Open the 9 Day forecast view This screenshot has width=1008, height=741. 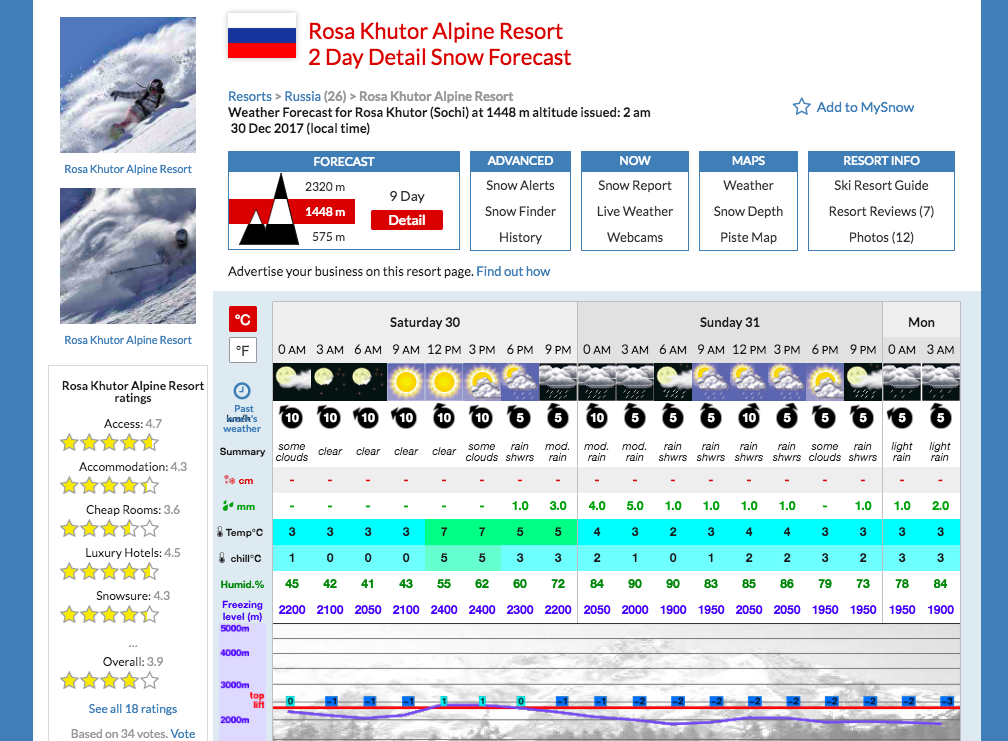407,196
